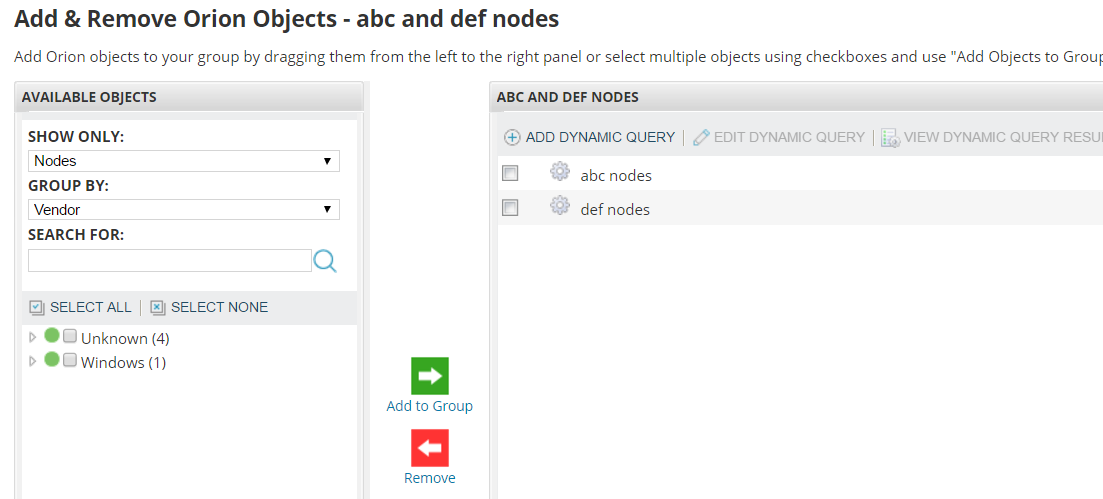
Task: Click the red Remove arrow icon
Action: click(430, 448)
